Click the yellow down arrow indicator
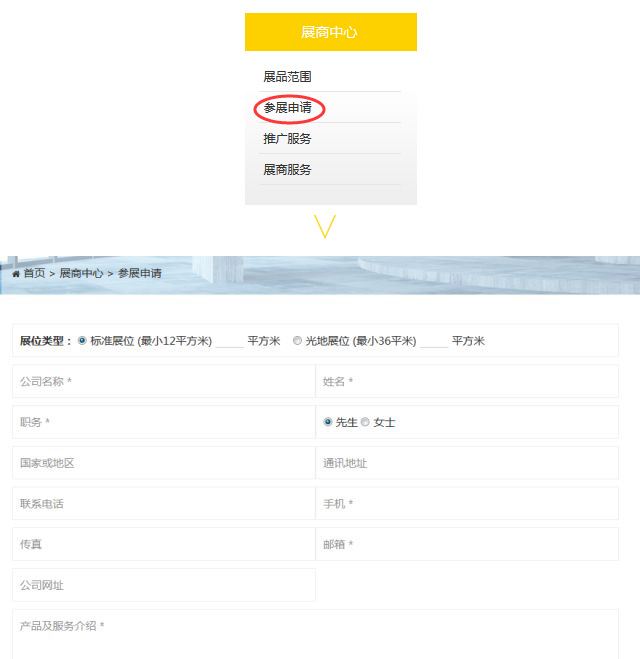The image size is (640, 659). (324, 227)
